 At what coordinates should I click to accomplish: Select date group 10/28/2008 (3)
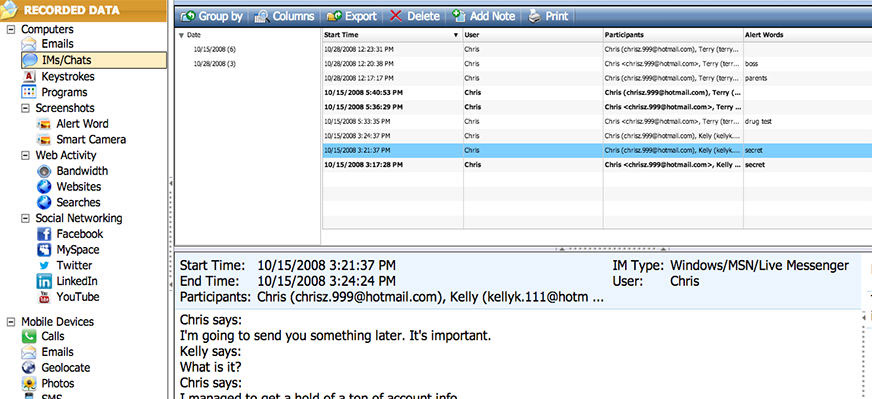tap(215, 64)
